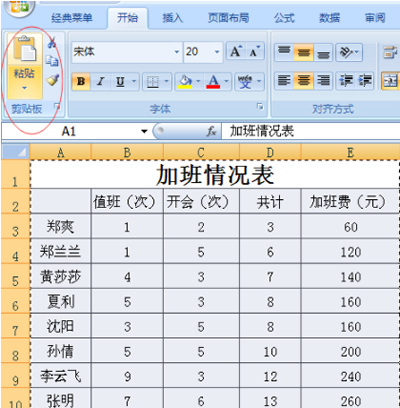The height and width of the screenshot is (408, 400).
Task: Click the large Paste clipboard icon
Action: [x=24, y=49]
